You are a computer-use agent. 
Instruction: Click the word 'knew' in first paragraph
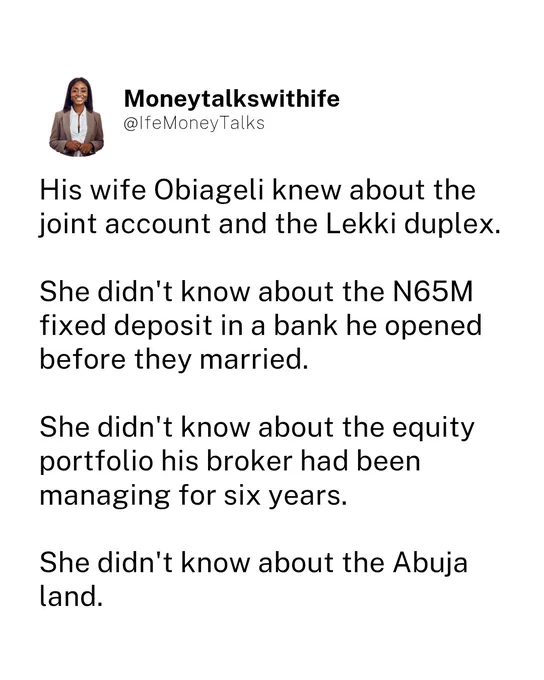click(307, 191)
